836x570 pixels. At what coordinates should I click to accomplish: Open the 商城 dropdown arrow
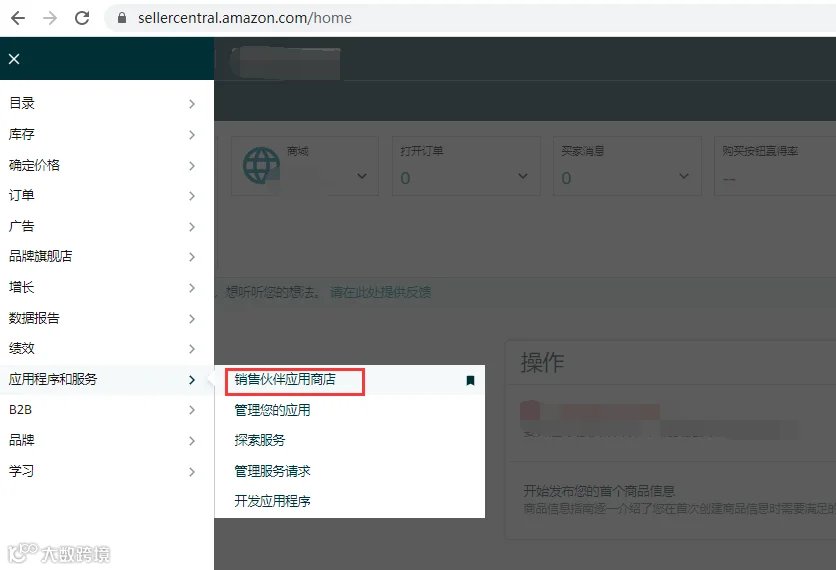click(362, 176)
